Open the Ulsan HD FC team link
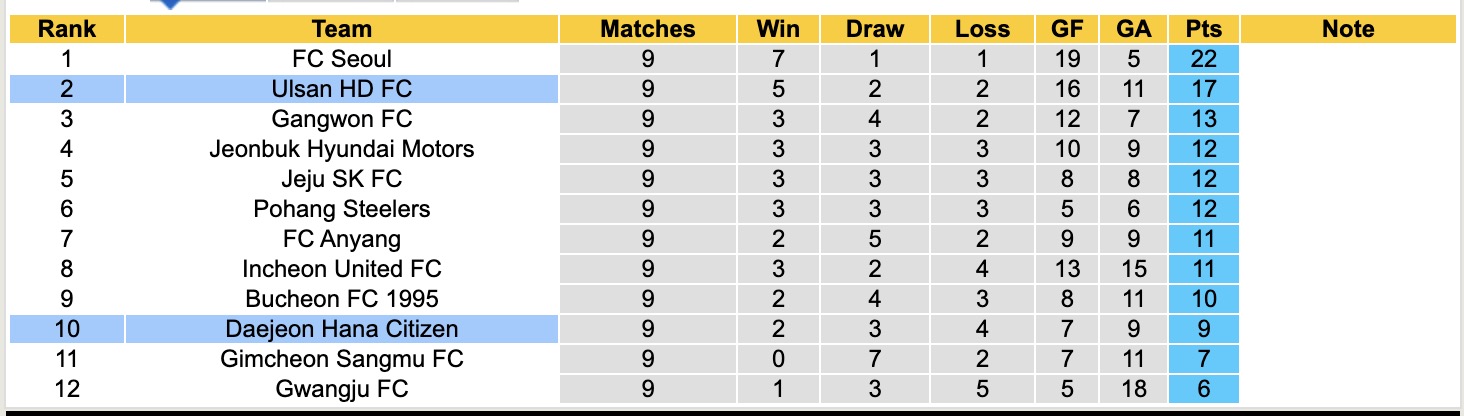 pyautogui.click(x=341, y=89)
